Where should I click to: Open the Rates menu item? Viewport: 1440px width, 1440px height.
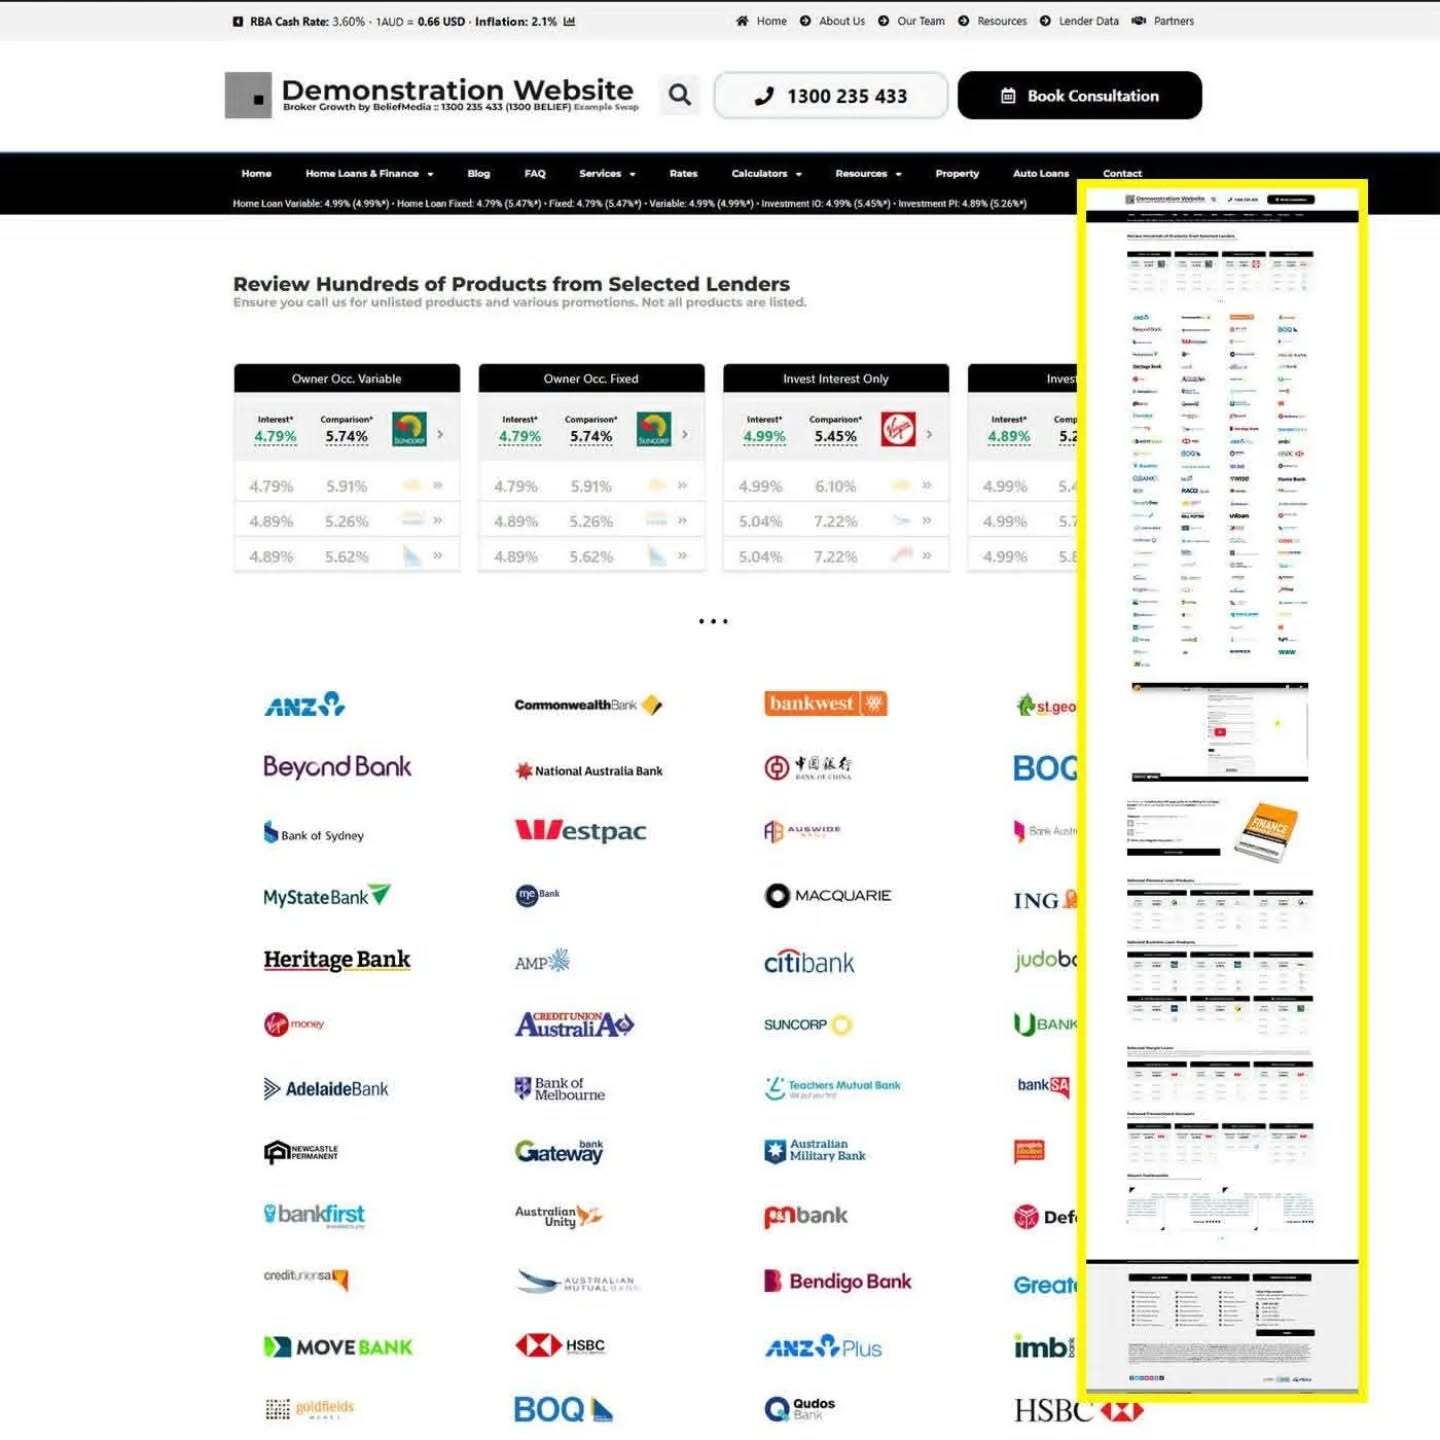point(683,174)
